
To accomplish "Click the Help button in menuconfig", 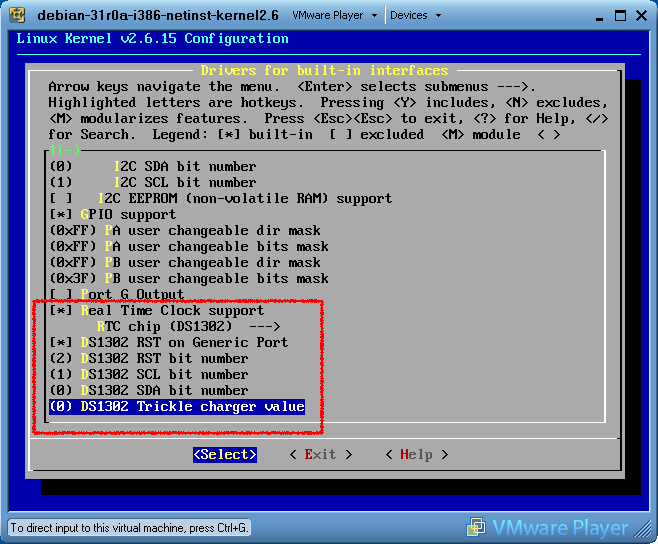I will pos(417,455).
